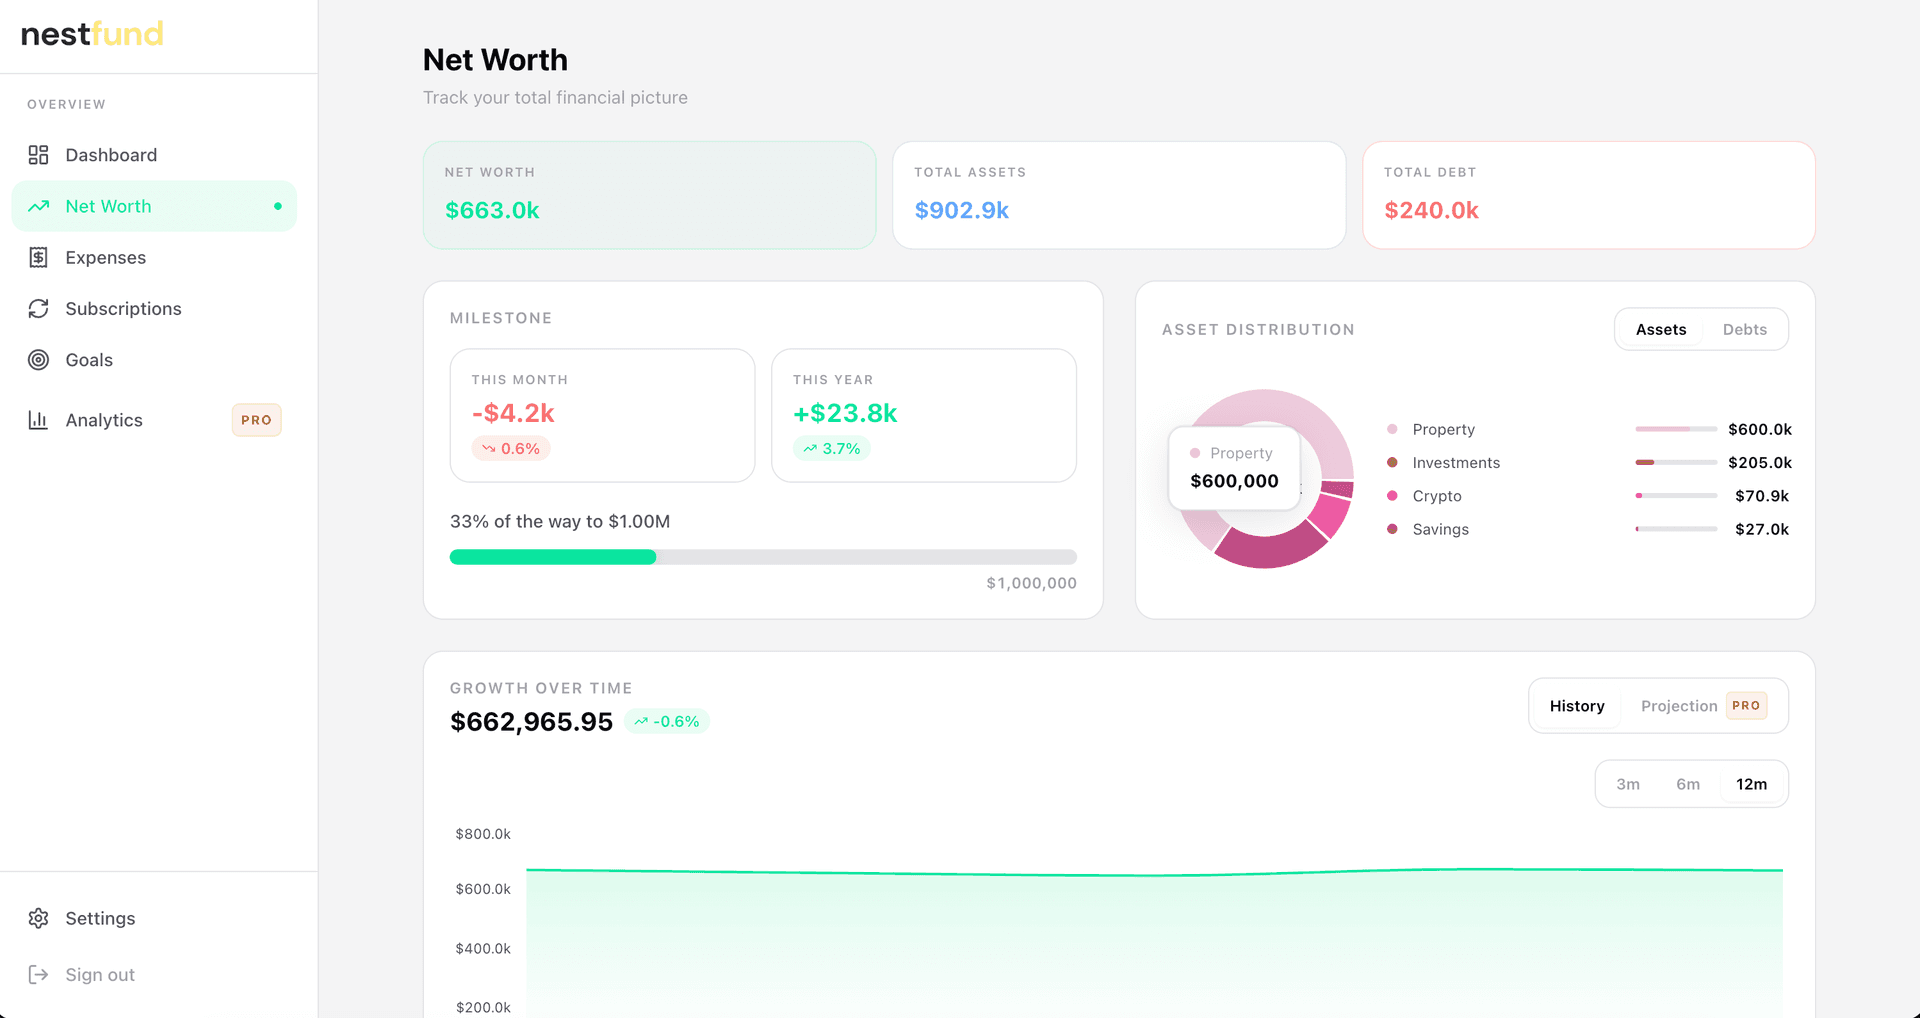Click the green active dot on Net Worth
1920x1018 pixels.
[278, 206]
